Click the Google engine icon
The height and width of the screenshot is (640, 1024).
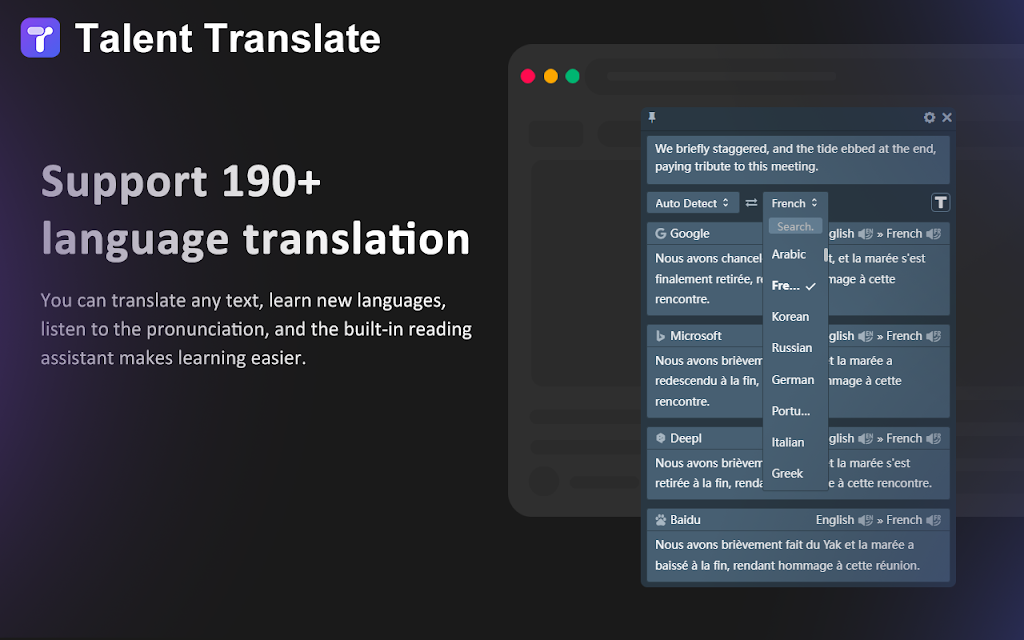(660, 234)
